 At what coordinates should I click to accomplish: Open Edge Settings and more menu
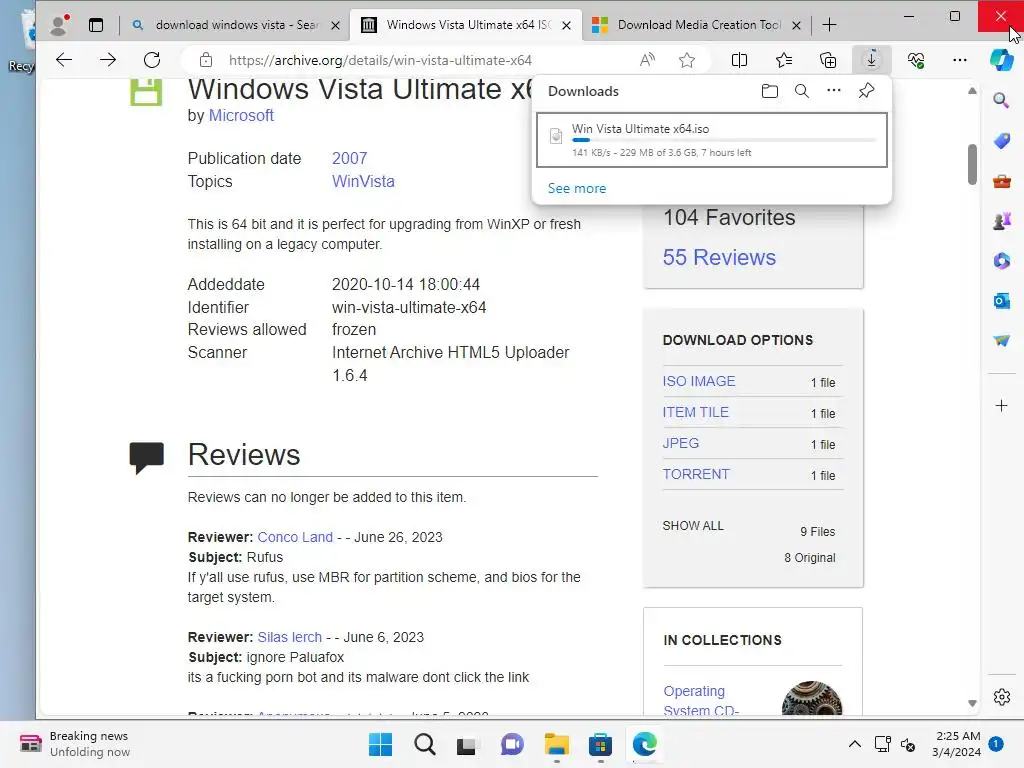coord(959,60)
